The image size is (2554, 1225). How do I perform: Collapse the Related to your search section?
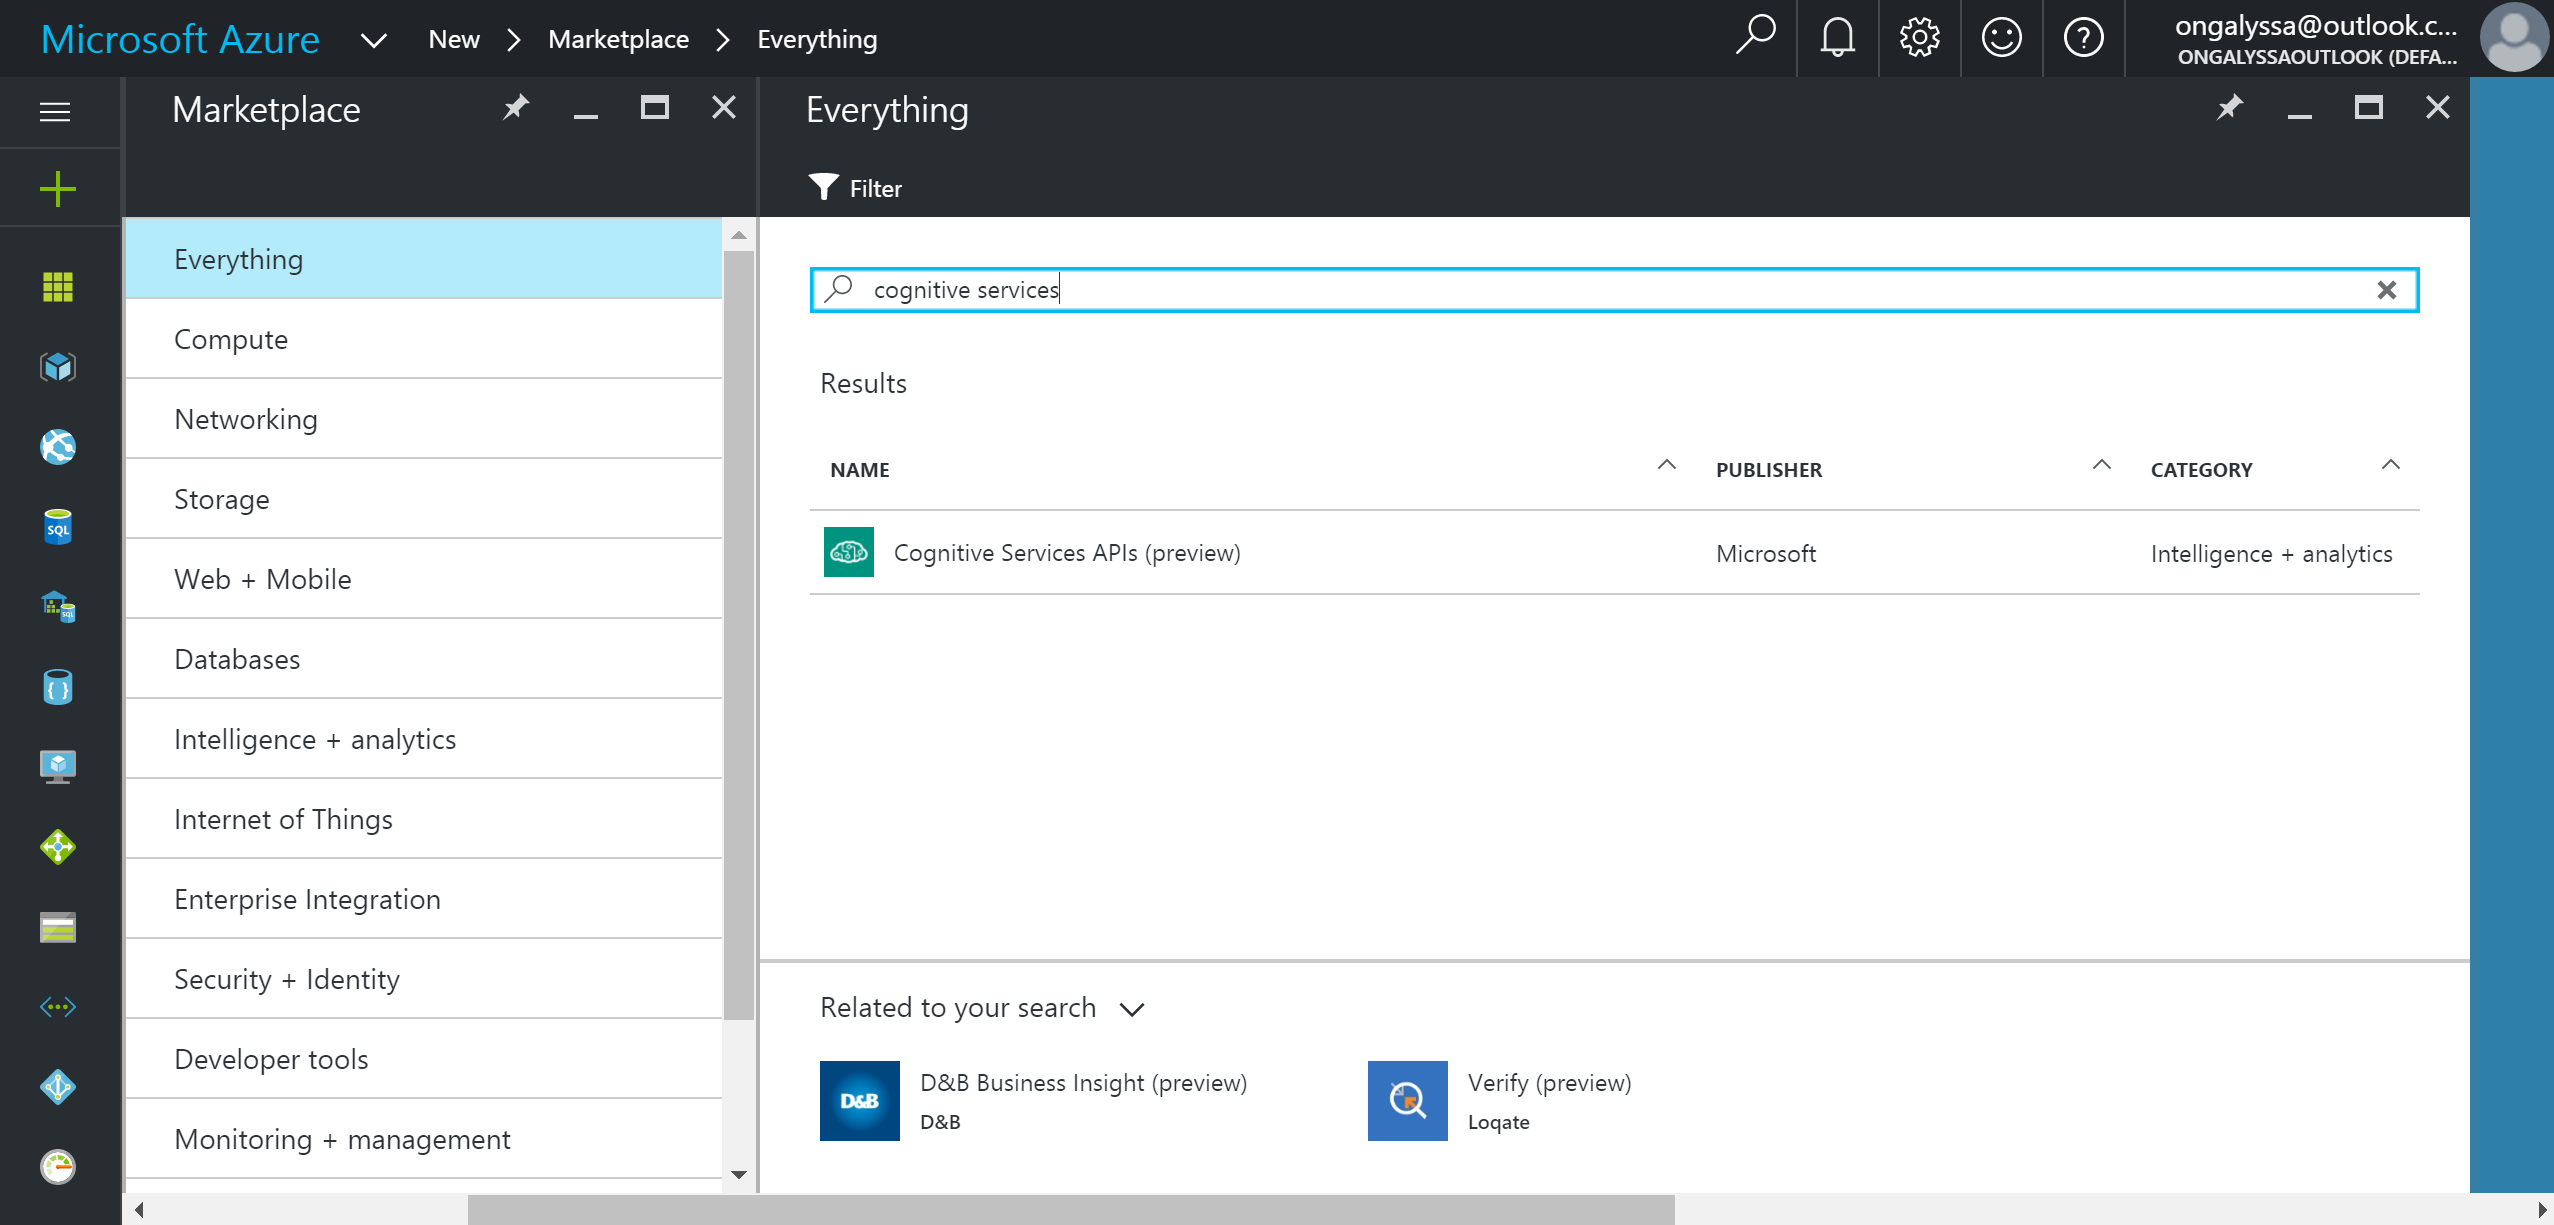[1132, 1009]
